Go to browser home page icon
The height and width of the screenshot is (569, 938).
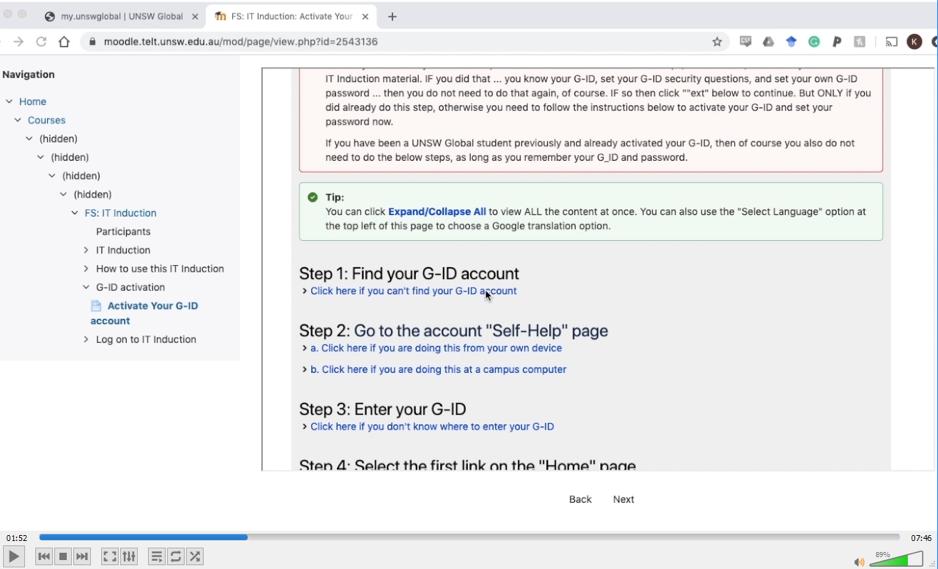[x=64, y=42]
